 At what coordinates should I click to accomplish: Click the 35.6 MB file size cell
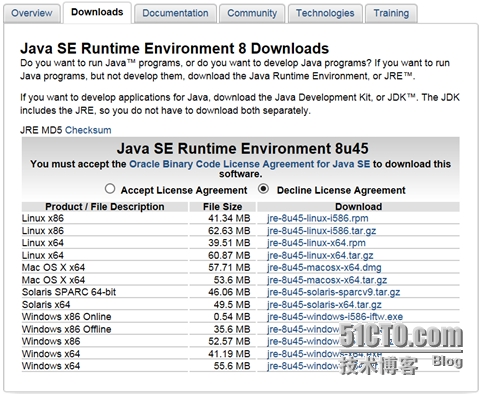232,329
